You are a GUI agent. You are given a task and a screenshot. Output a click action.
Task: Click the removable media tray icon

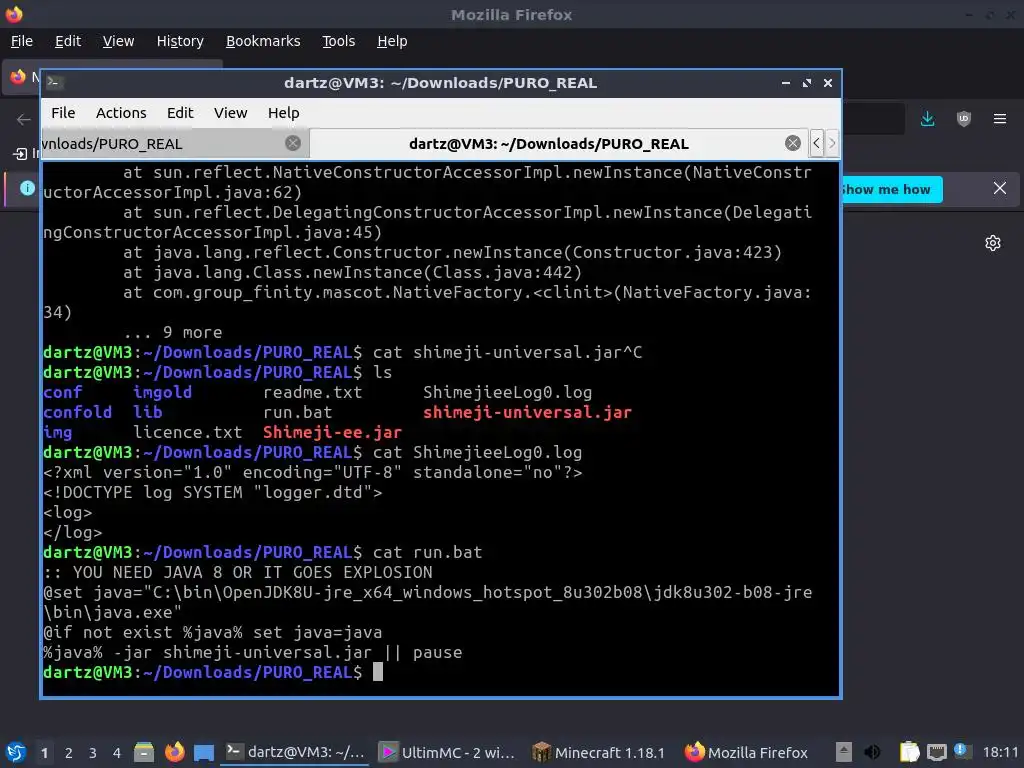click(843, 752)
